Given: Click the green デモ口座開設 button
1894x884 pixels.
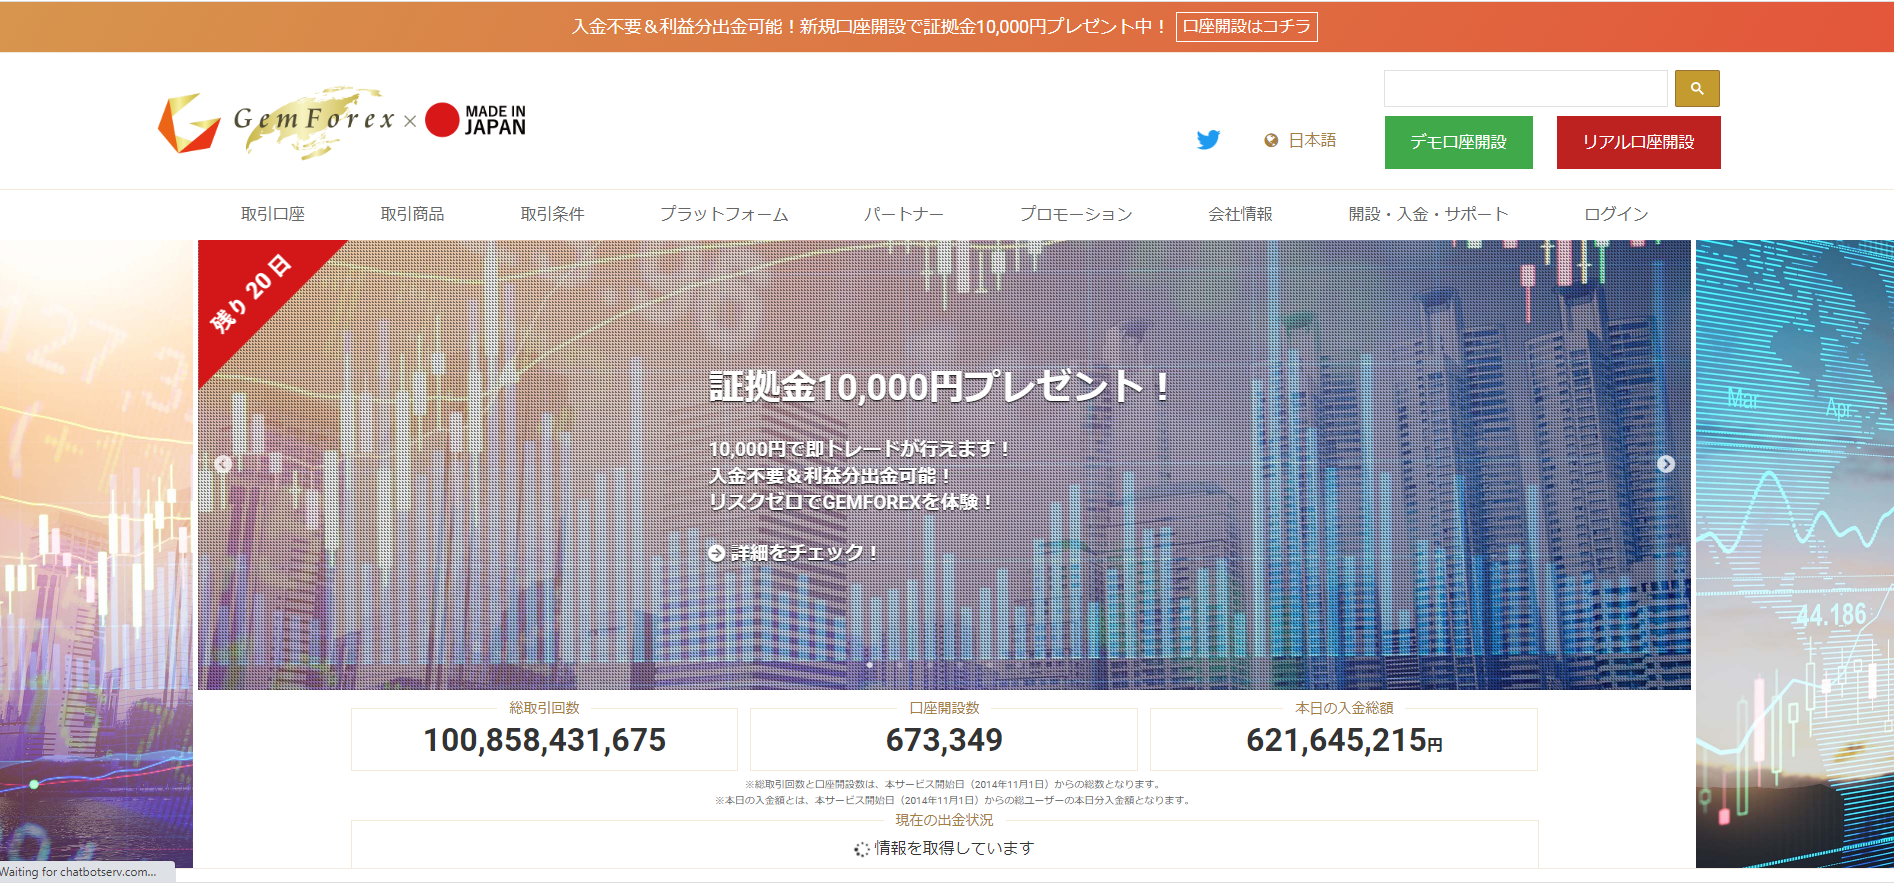Looking at the screenshot, I should pos(1458,142).
